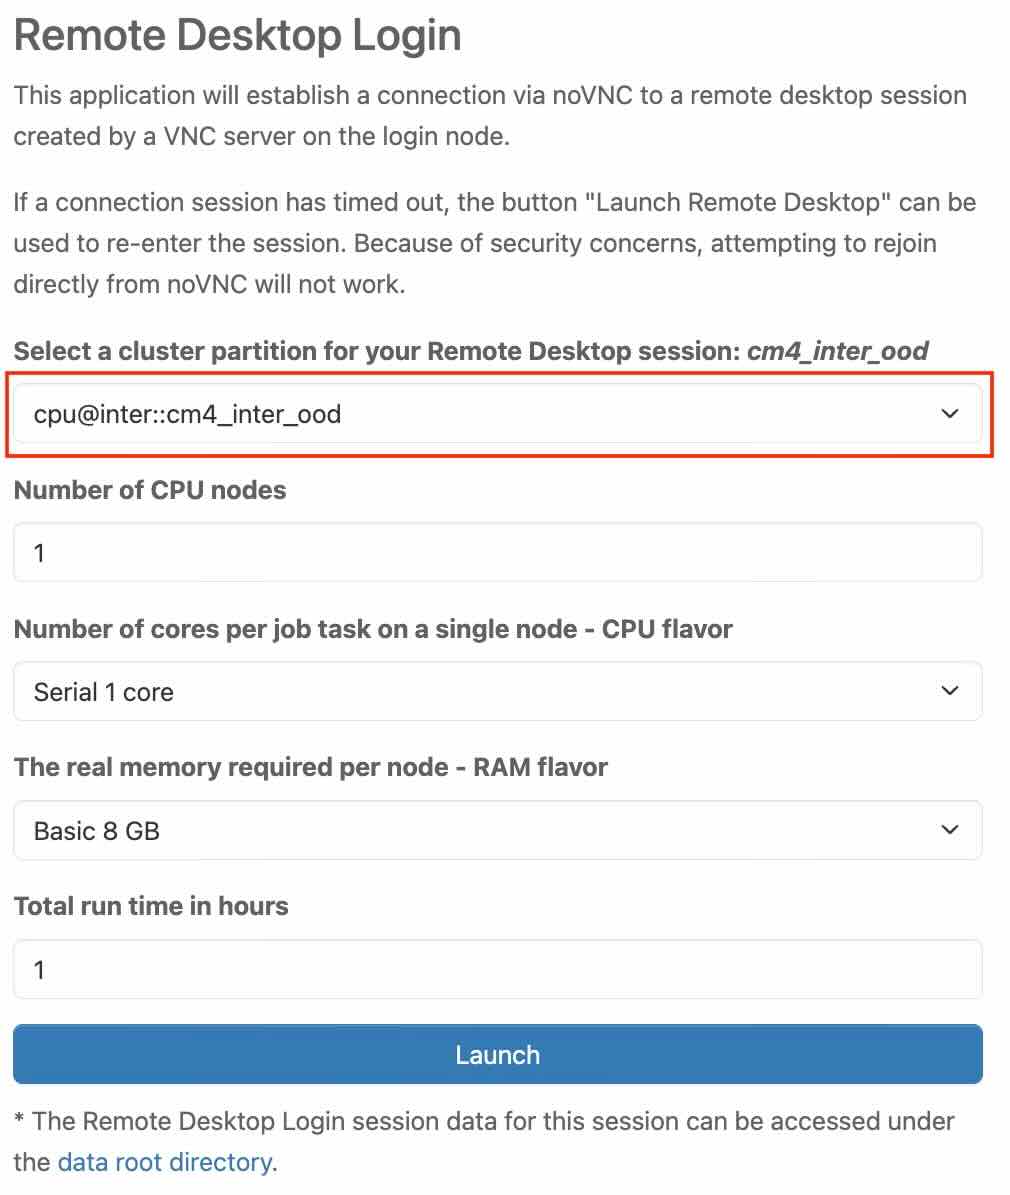Click the intro paragraph about noVNC connection

tap(490, 116)
